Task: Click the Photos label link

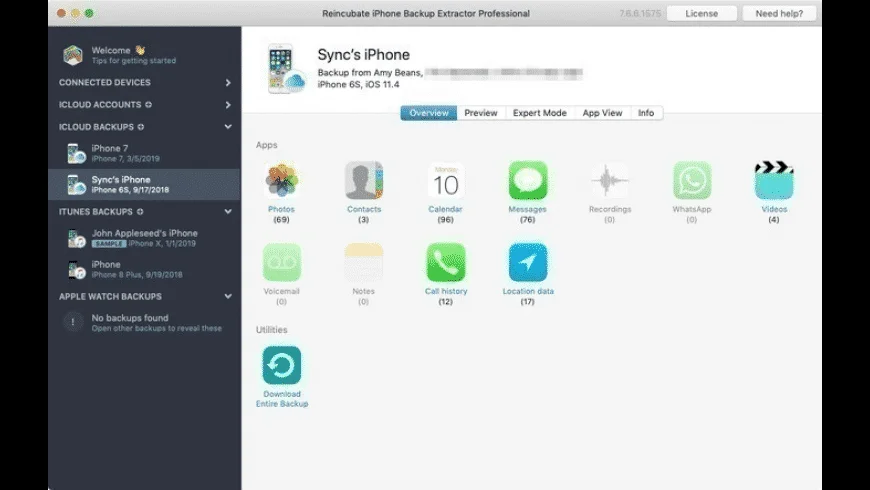Action: tap(281, 209)
